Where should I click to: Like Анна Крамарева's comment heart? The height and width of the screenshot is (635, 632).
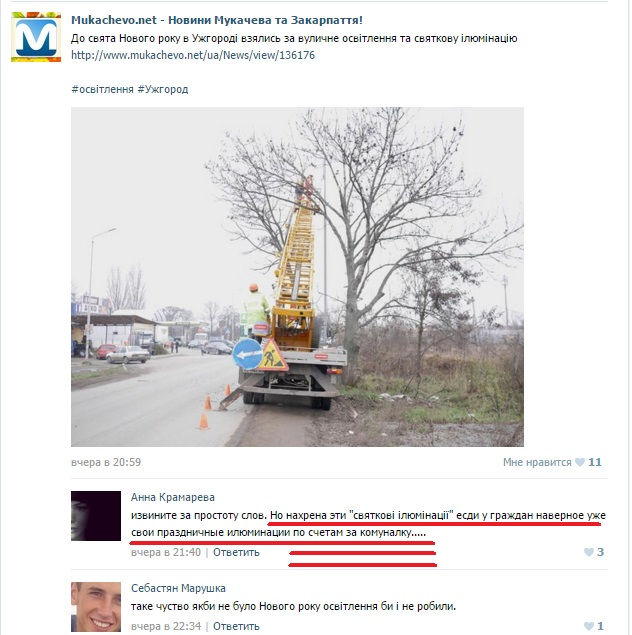[x=589, y=552]
